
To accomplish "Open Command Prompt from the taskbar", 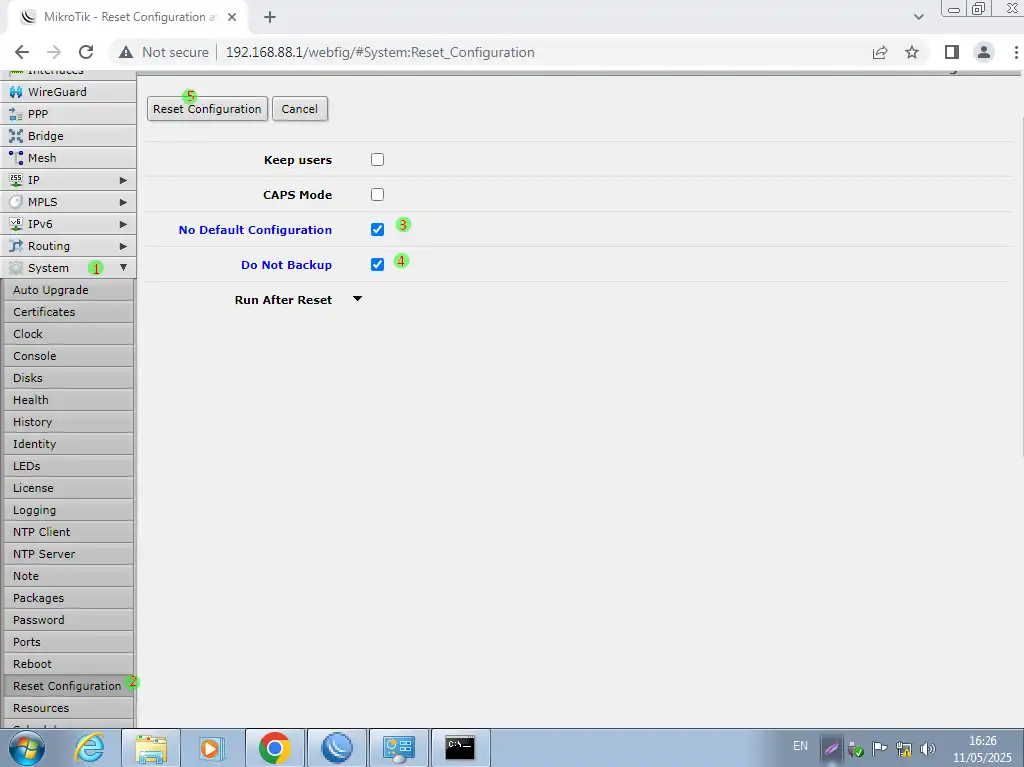I will pyautogui.click(x=460, y=747).
